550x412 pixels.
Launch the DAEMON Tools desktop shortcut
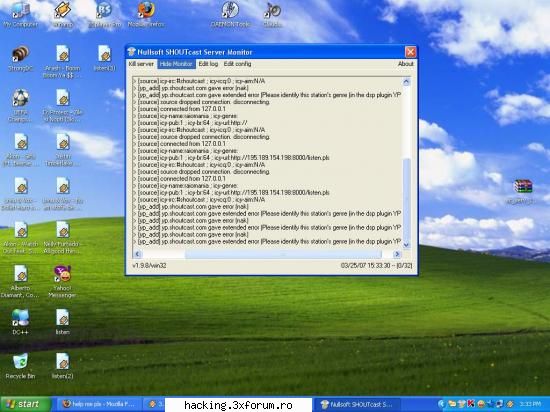tap(230, 14)
